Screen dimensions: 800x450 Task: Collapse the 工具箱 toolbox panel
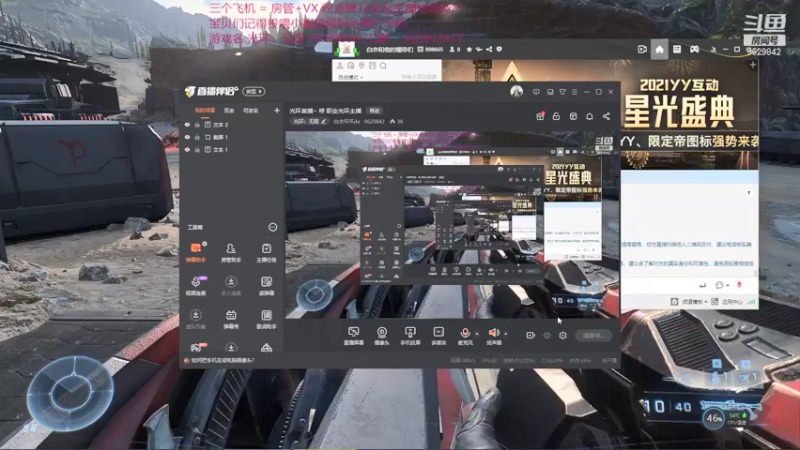[273, 227]
